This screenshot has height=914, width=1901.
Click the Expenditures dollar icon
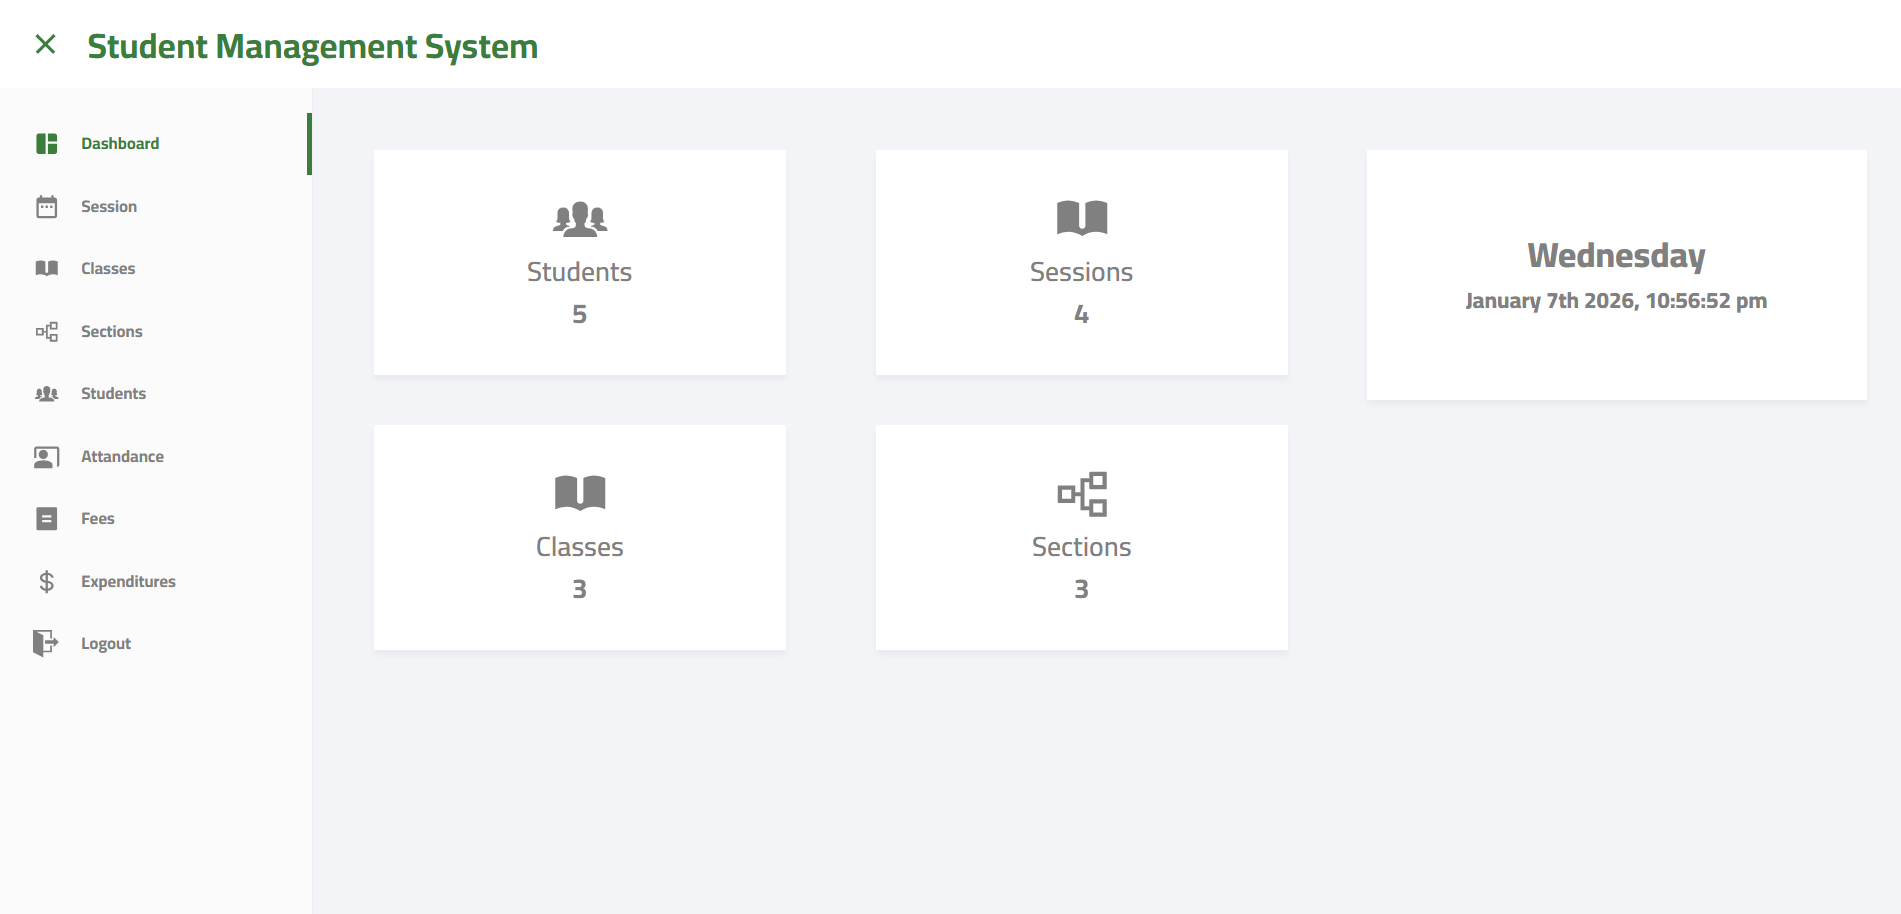tap(46, 581)
